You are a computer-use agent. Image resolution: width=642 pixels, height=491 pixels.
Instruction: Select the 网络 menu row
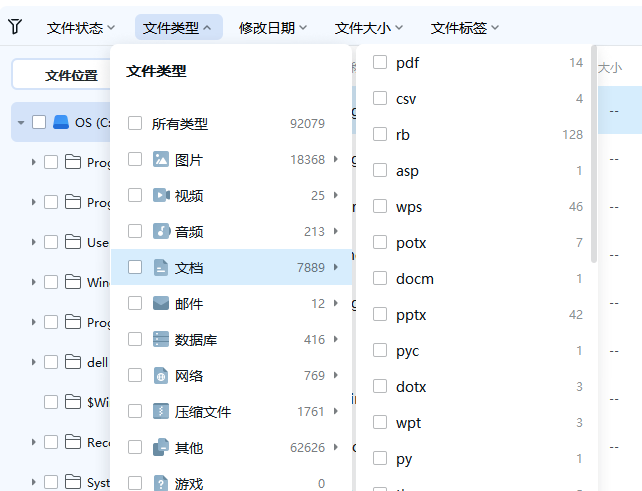(x=232, y=376)
